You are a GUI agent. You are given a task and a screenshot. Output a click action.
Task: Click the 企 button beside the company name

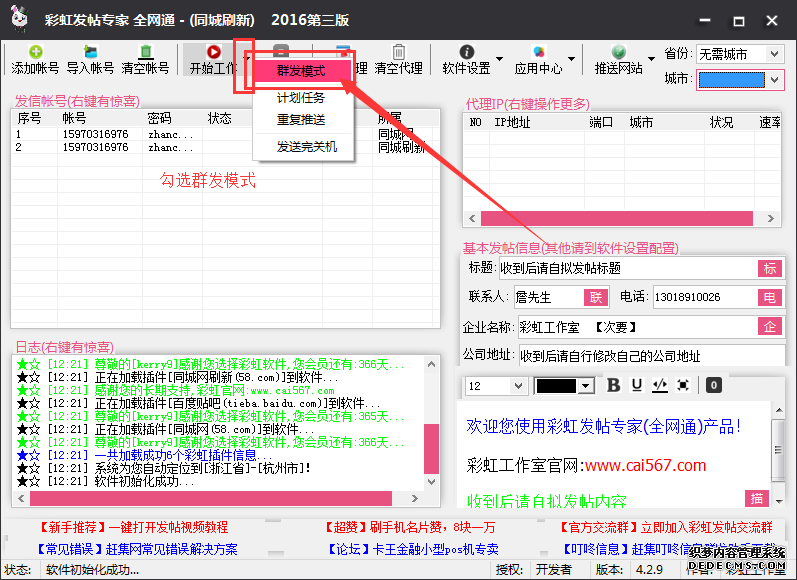(x=770, y=326)
